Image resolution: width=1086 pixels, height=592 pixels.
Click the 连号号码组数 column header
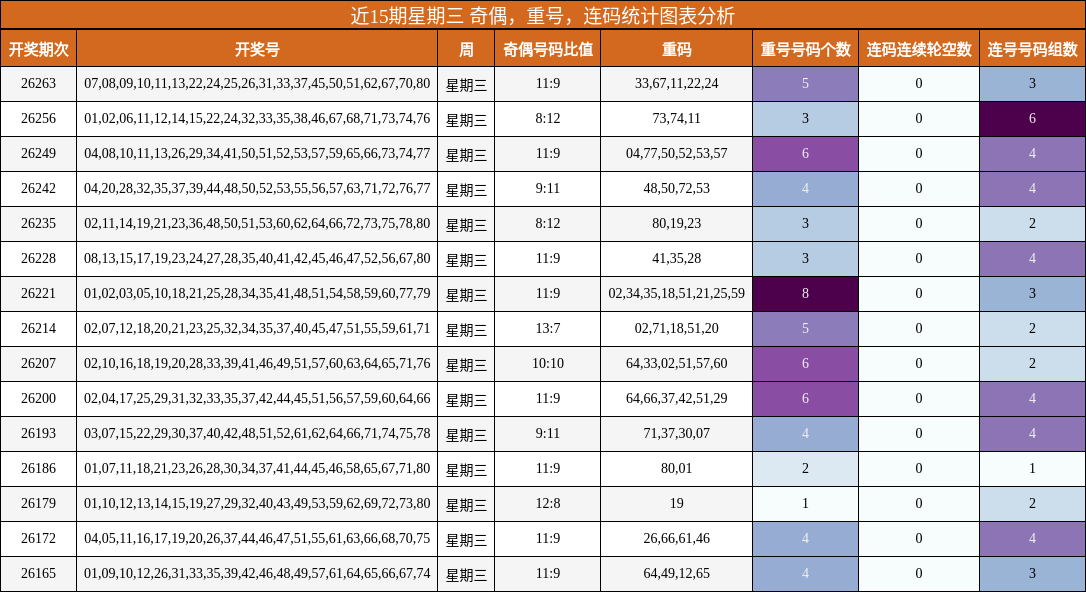(1033, 48)
